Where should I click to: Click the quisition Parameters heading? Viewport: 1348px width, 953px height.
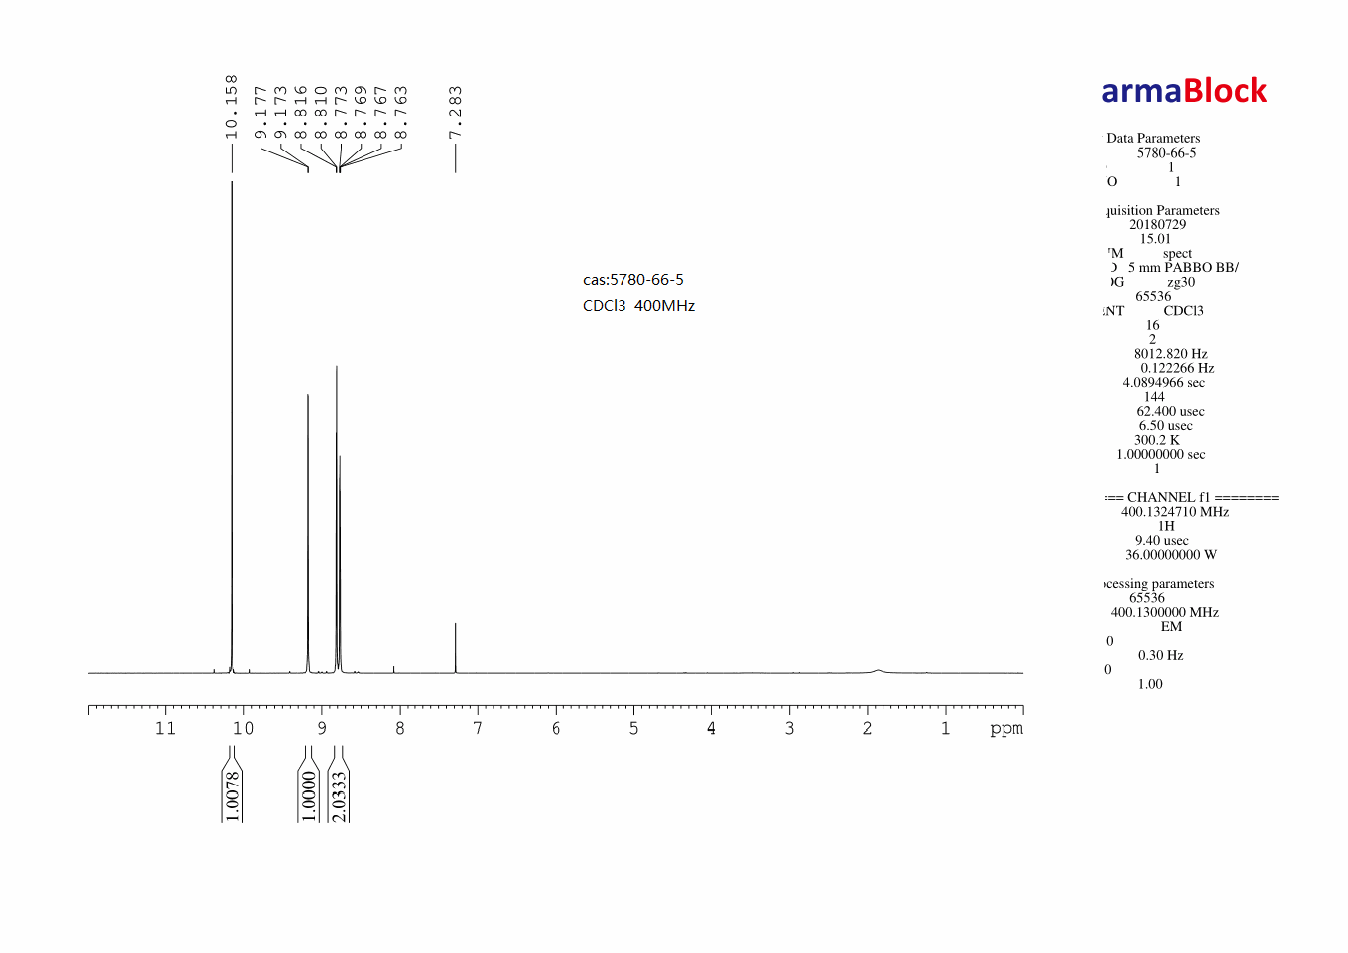[x=1163, y=211]
